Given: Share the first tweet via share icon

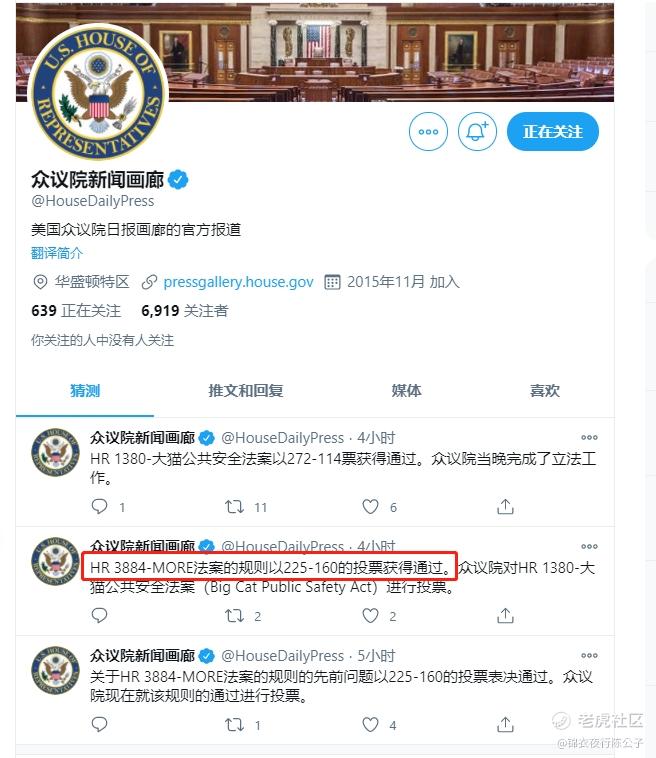Looking at the screenshot, I should pos(505,506).
